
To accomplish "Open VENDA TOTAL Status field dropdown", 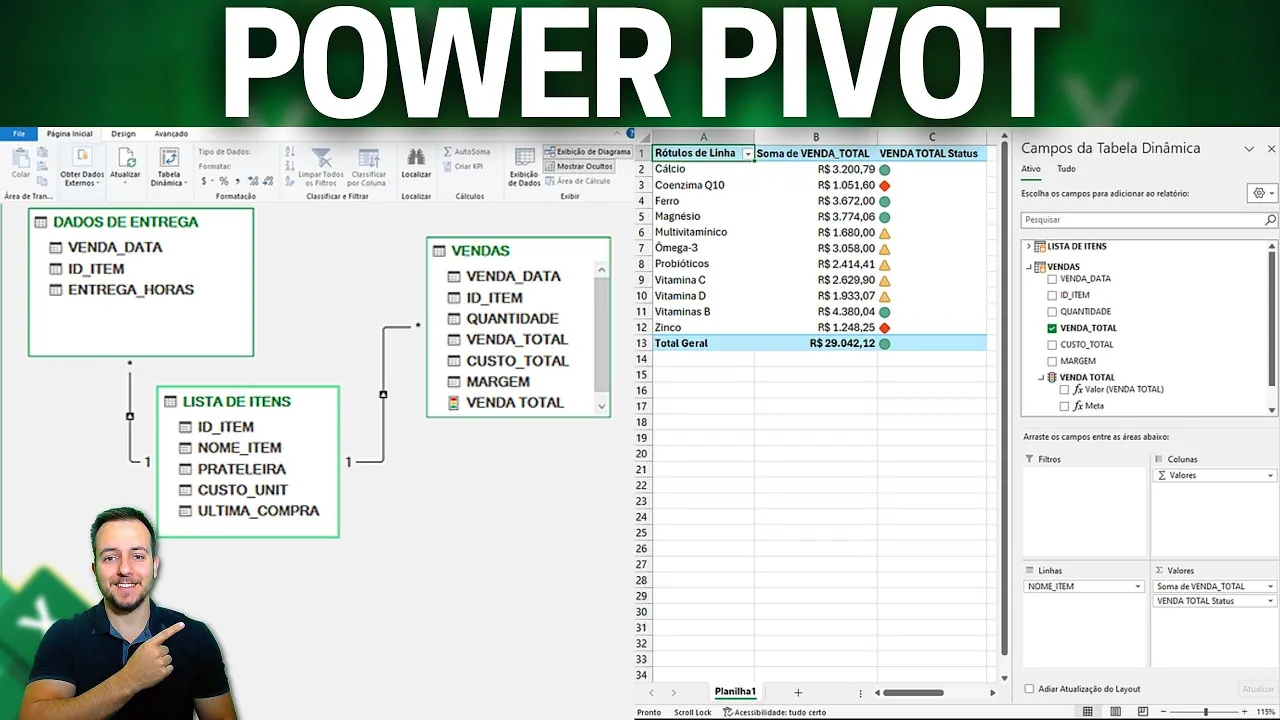I will tap(1270, 601).
